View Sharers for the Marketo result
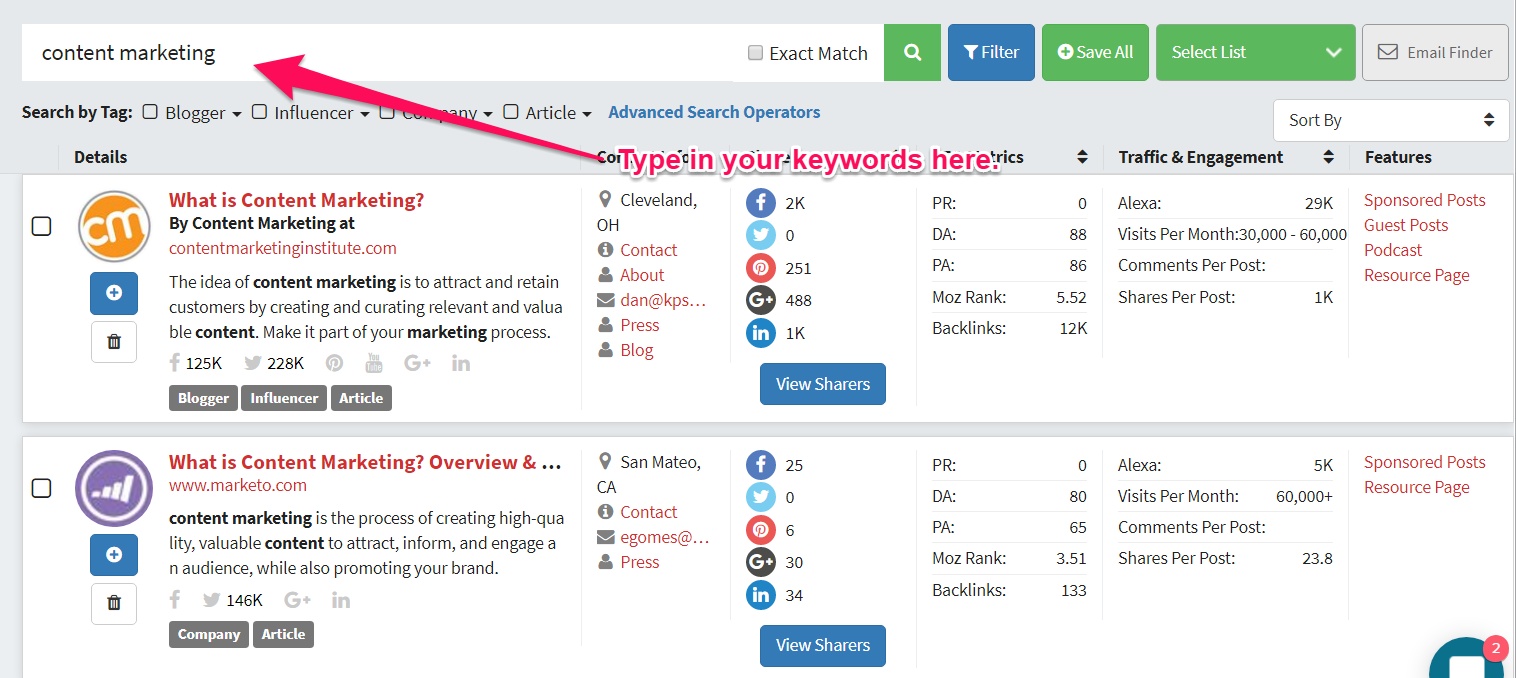This screenshot has width=1516, height=678. coord(823,646)
